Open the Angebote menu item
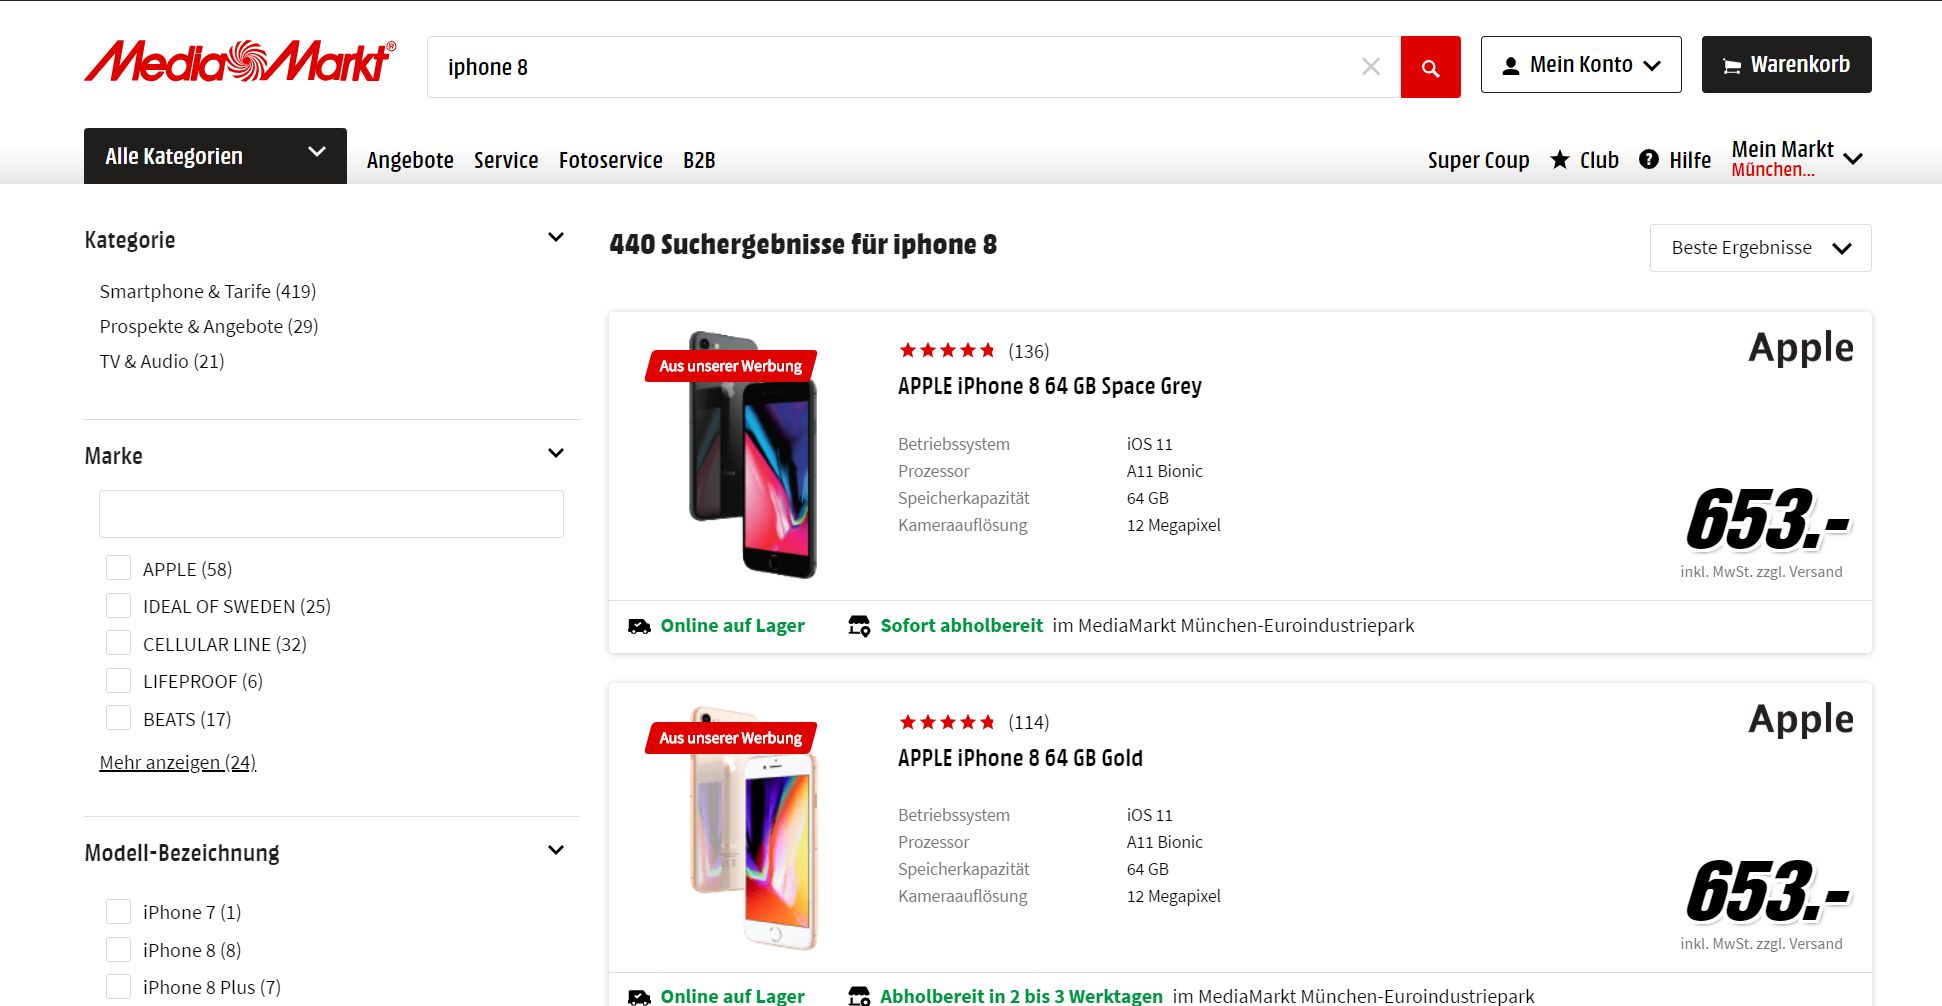 (409, 160)
